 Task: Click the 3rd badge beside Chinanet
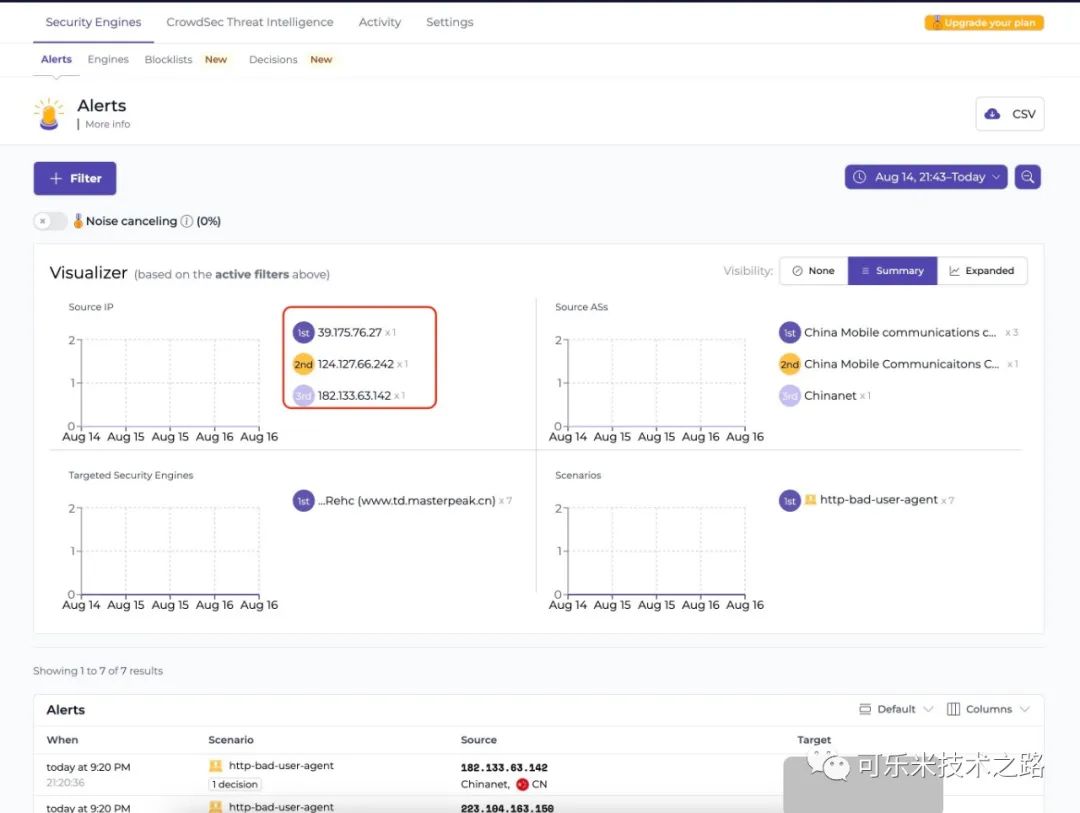pyautogui.click(x=789, y=395)
